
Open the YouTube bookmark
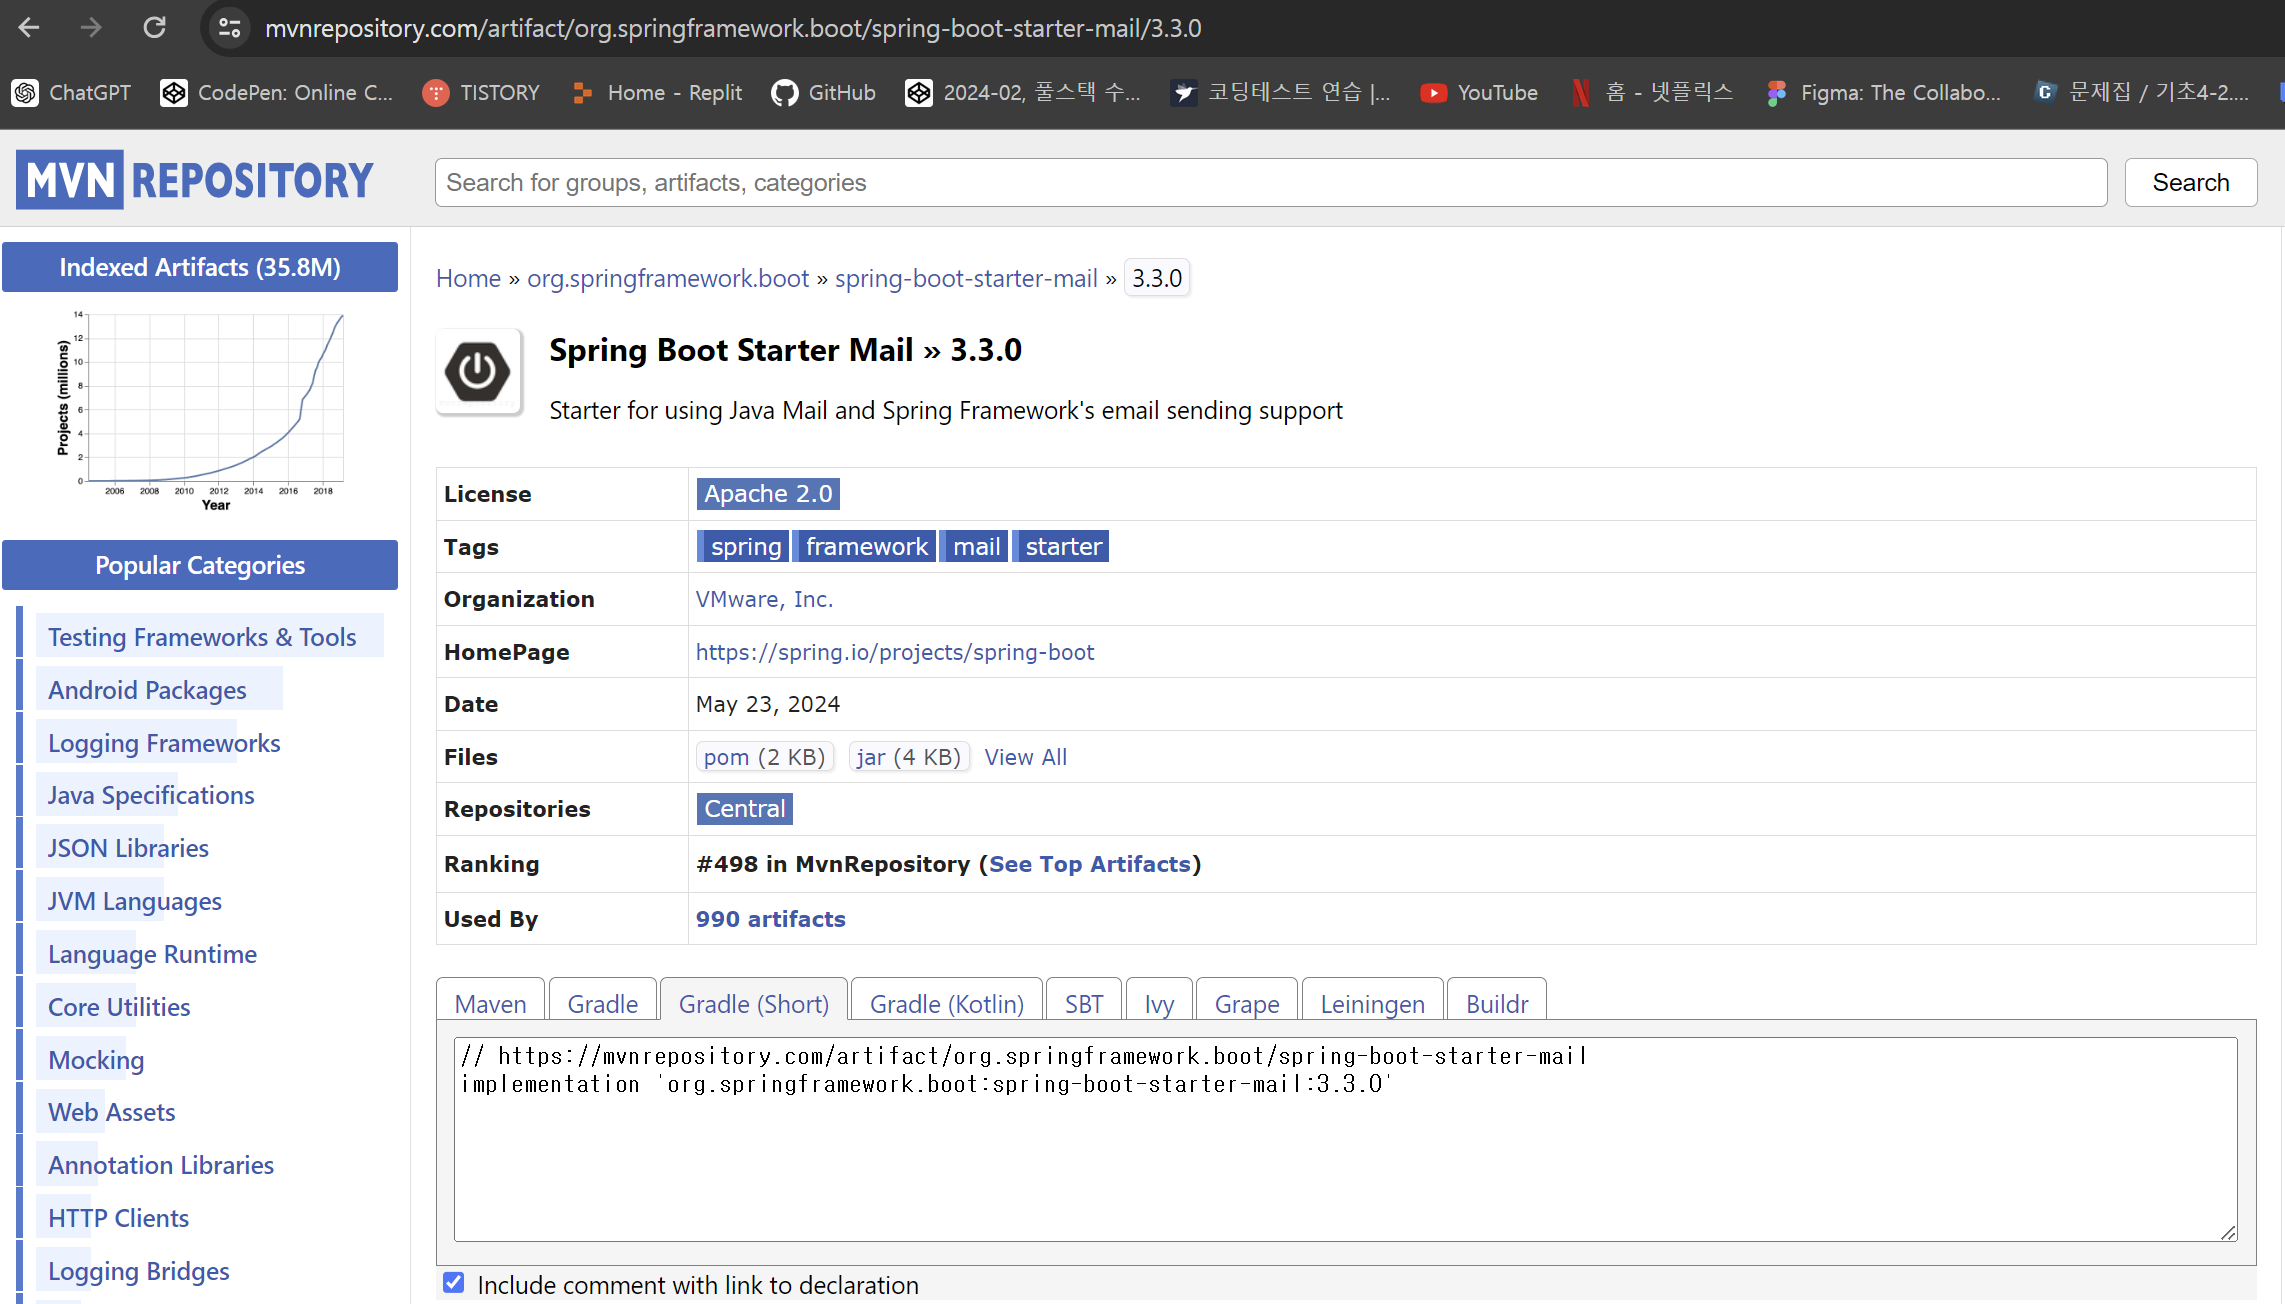point(1479,93)
